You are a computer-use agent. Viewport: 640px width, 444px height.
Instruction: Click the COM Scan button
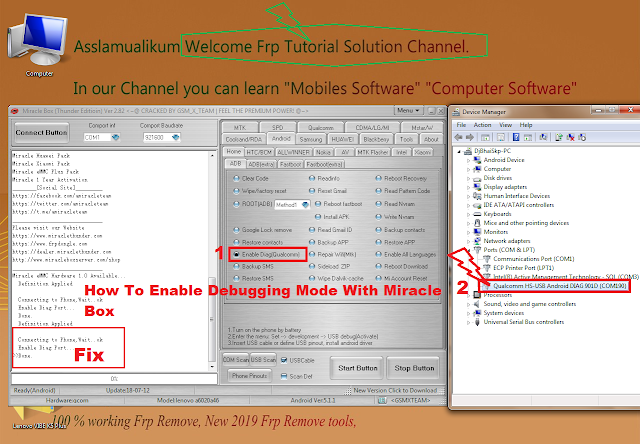click(x=236, y=360)
